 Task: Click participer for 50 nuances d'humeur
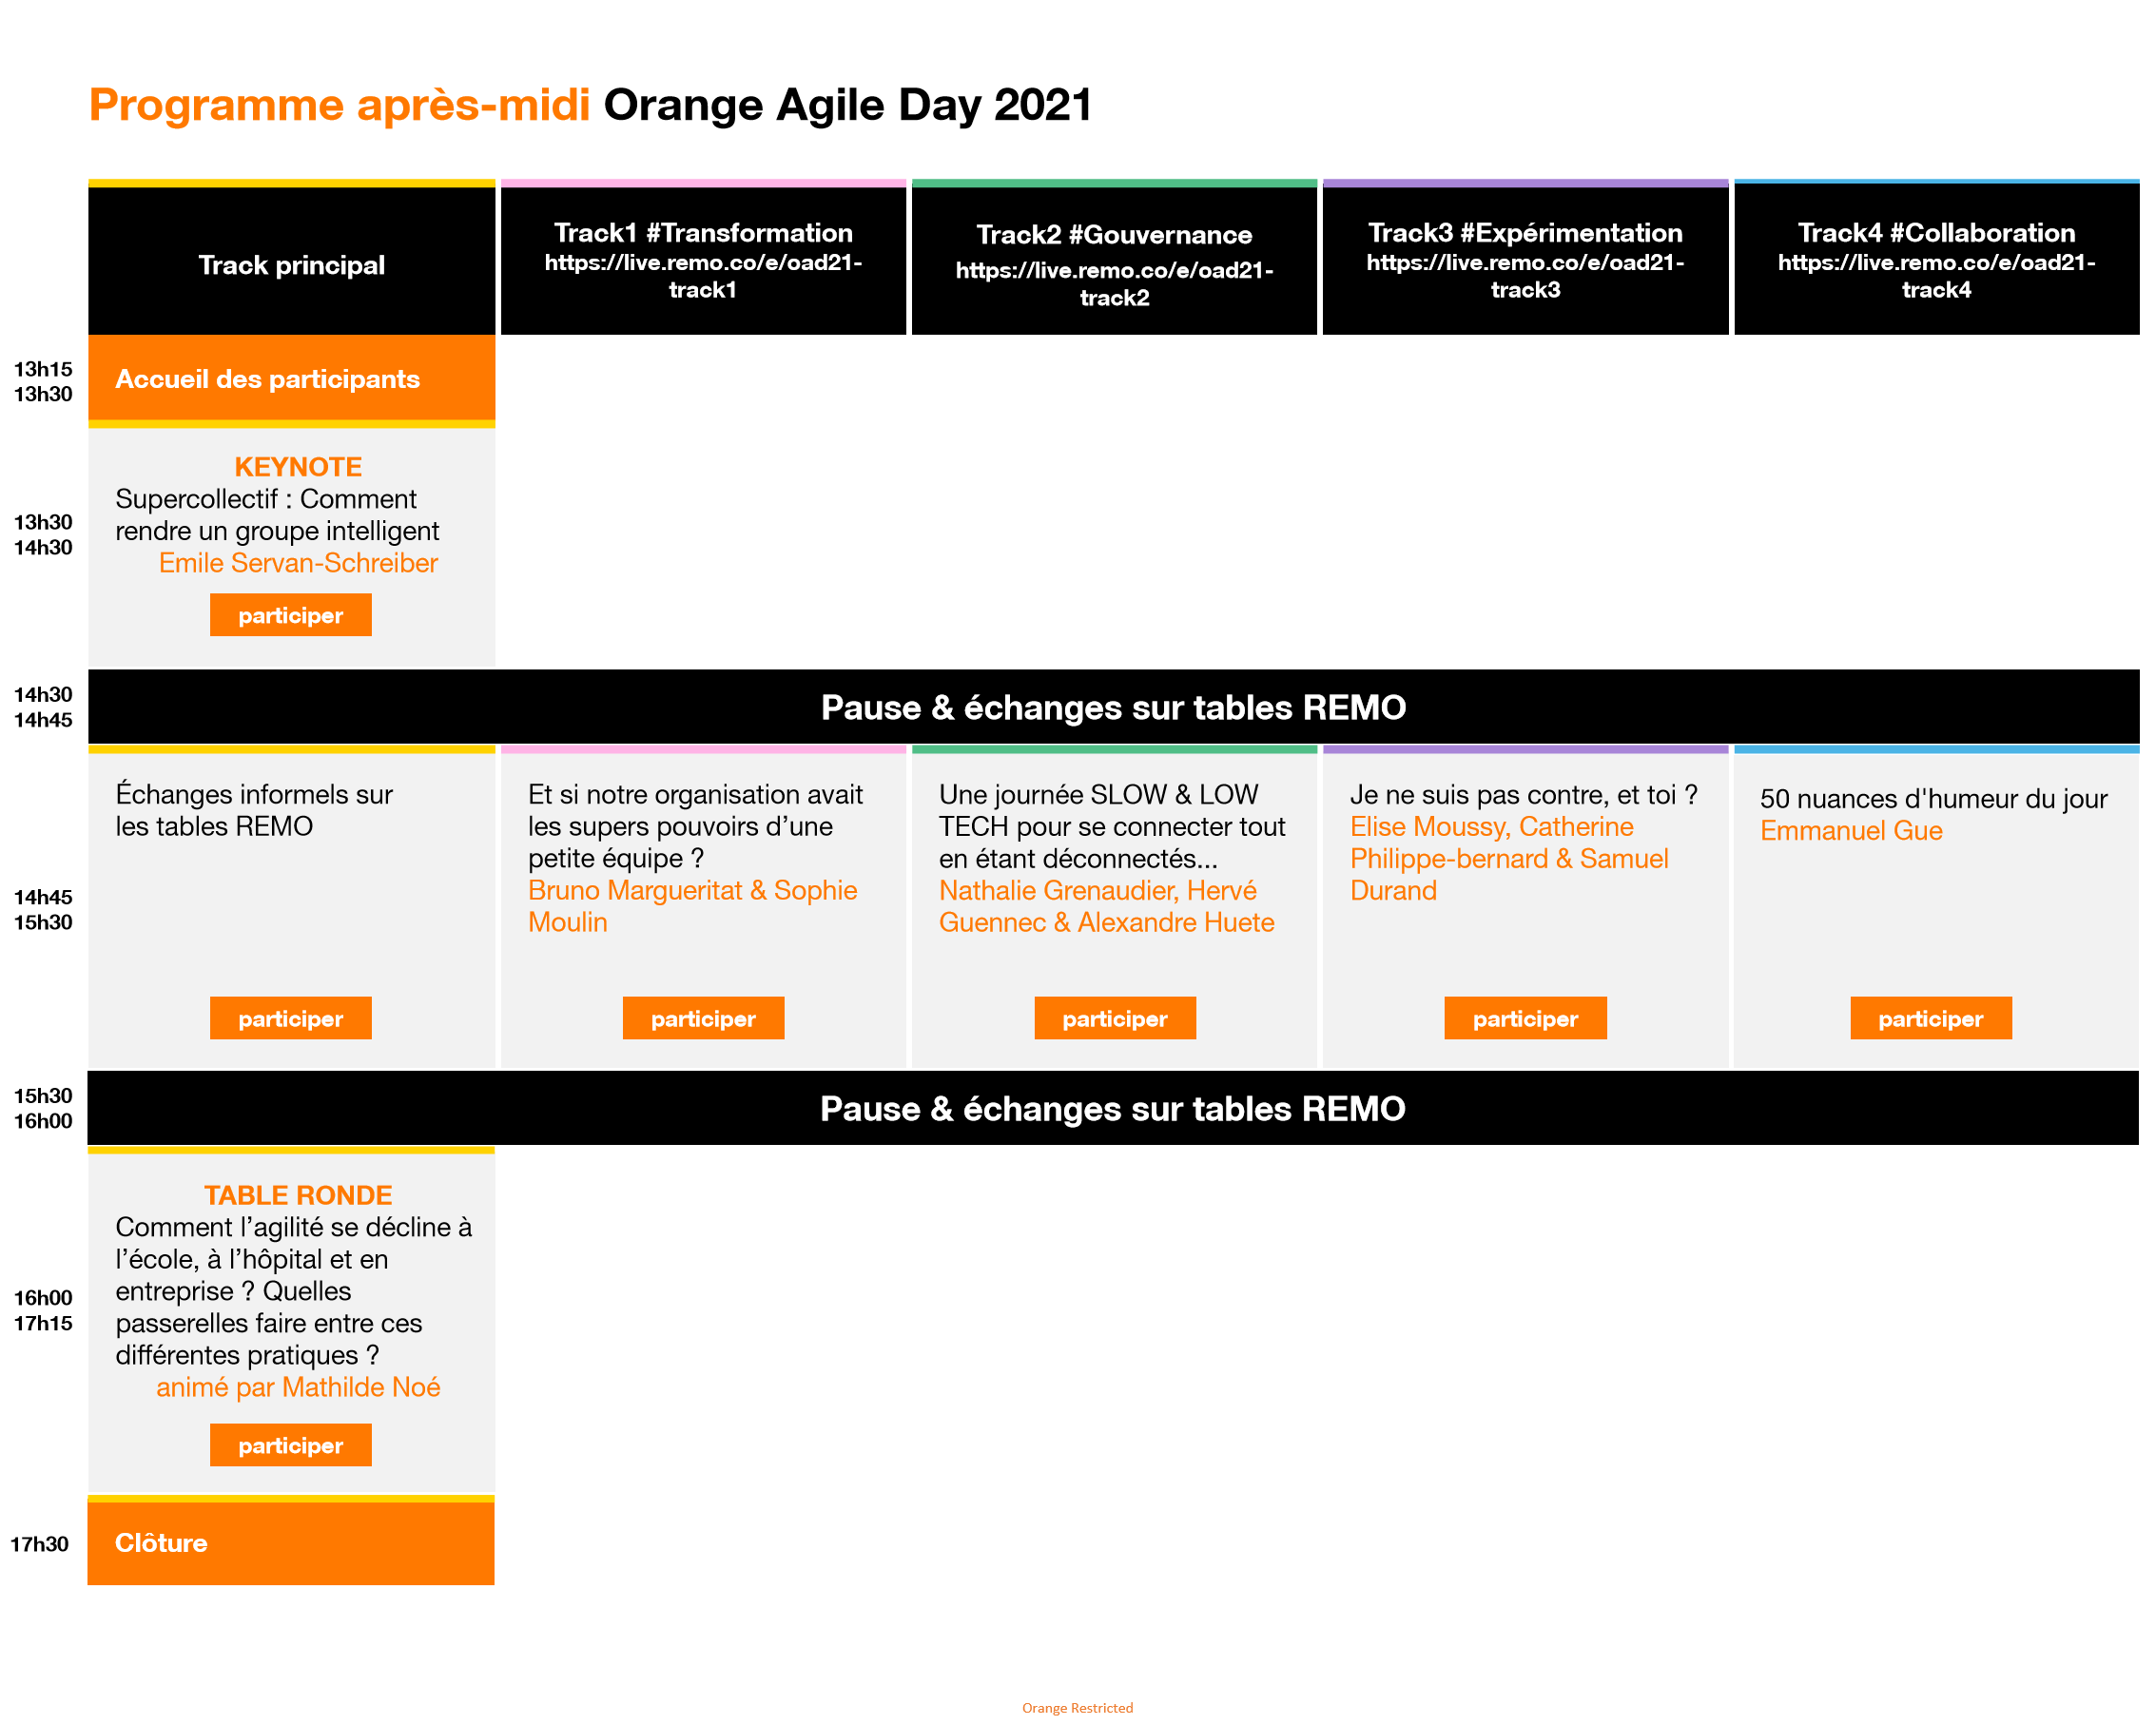click(1930, 1018)
